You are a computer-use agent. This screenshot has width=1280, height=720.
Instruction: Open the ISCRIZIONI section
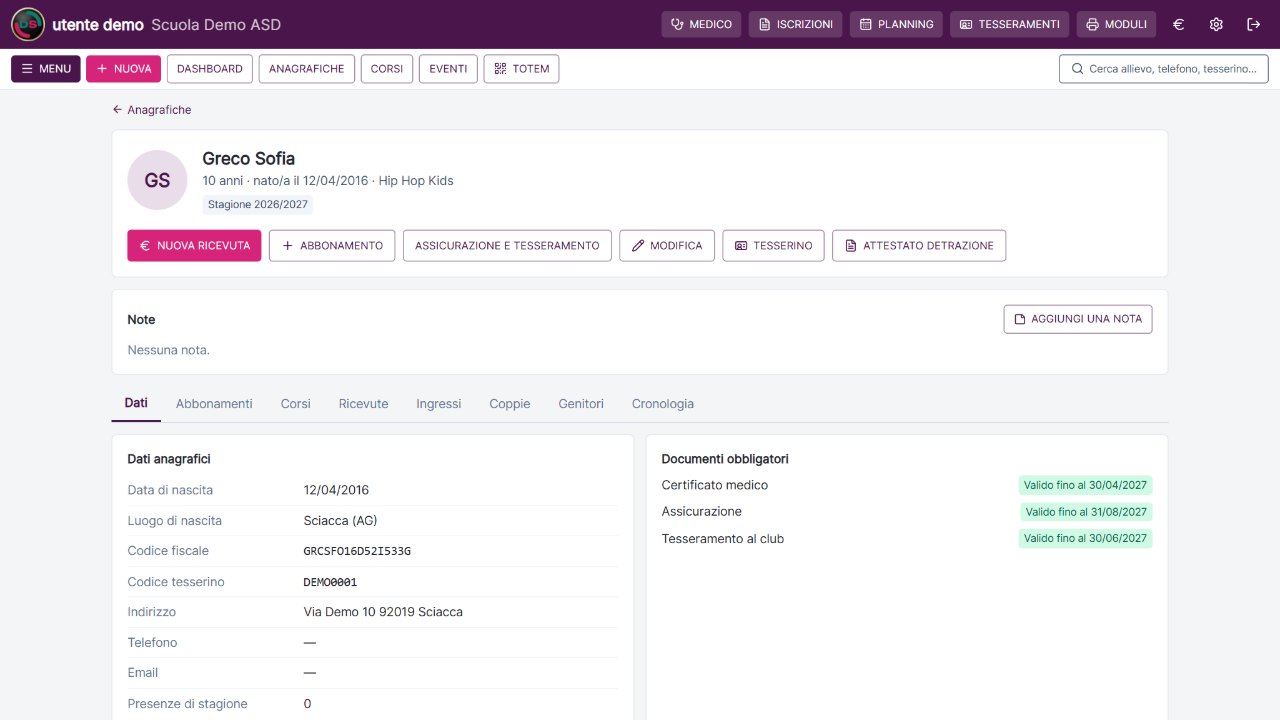(x=795, y=24)
